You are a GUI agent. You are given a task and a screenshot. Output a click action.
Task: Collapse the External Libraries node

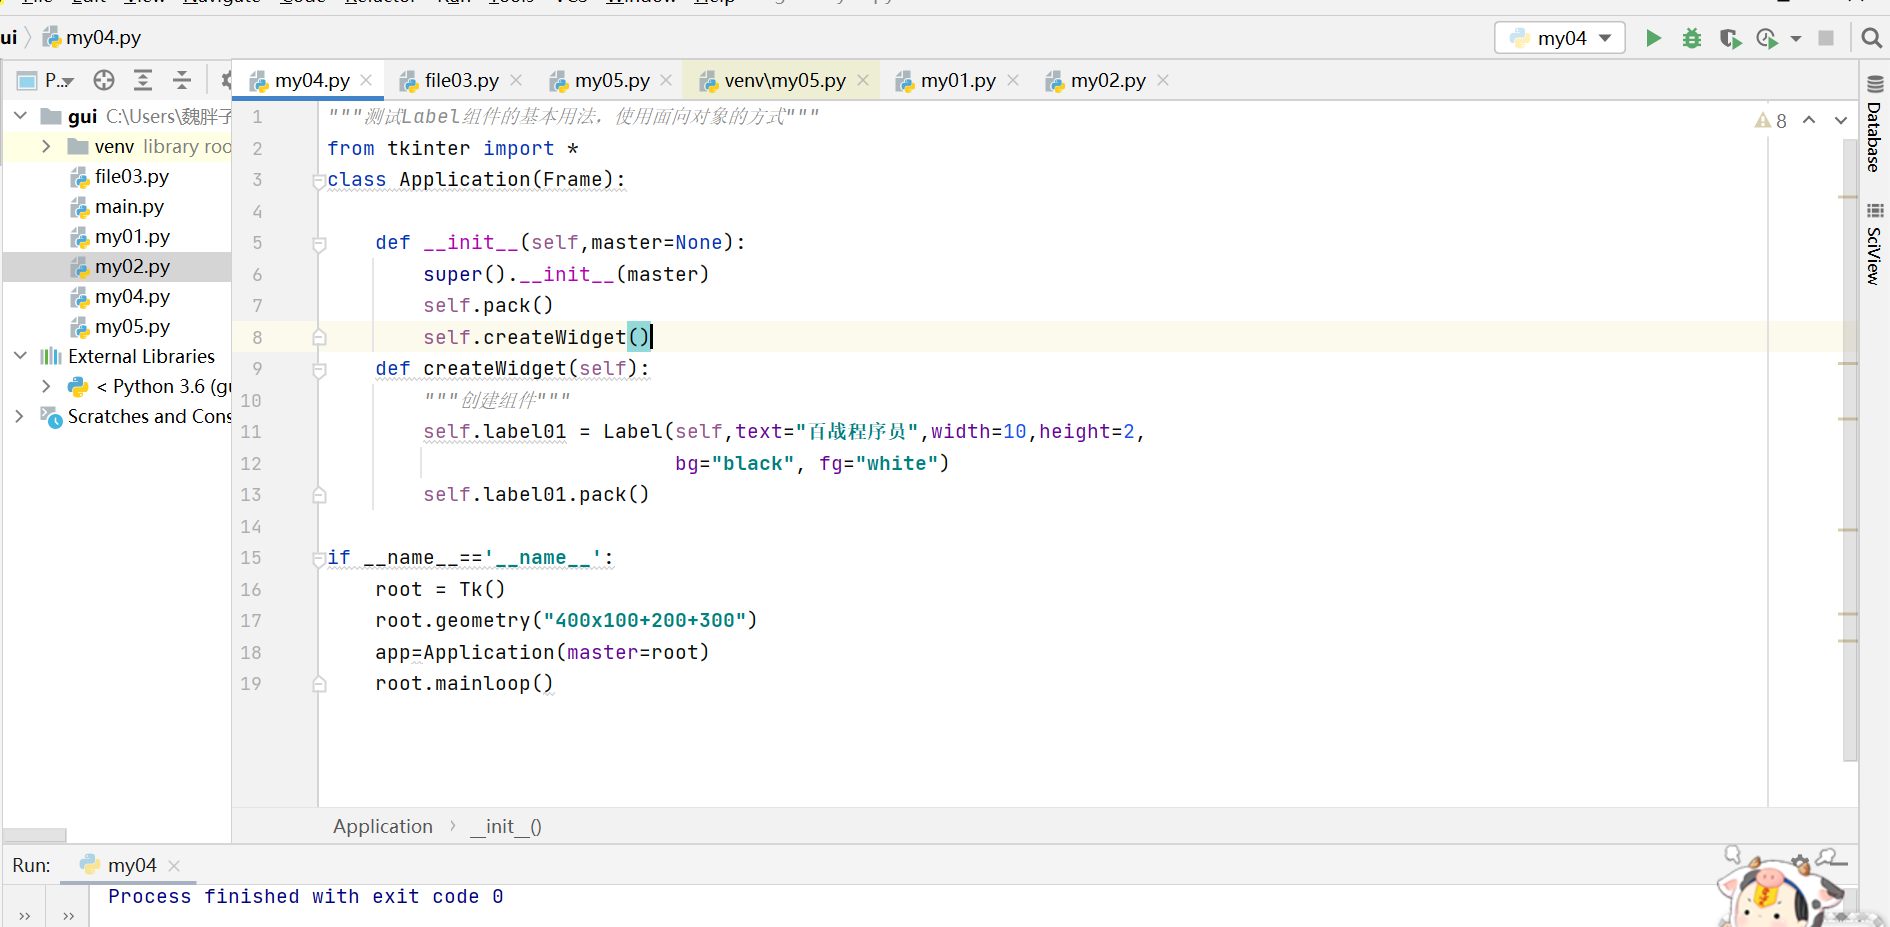pos(20,356)
